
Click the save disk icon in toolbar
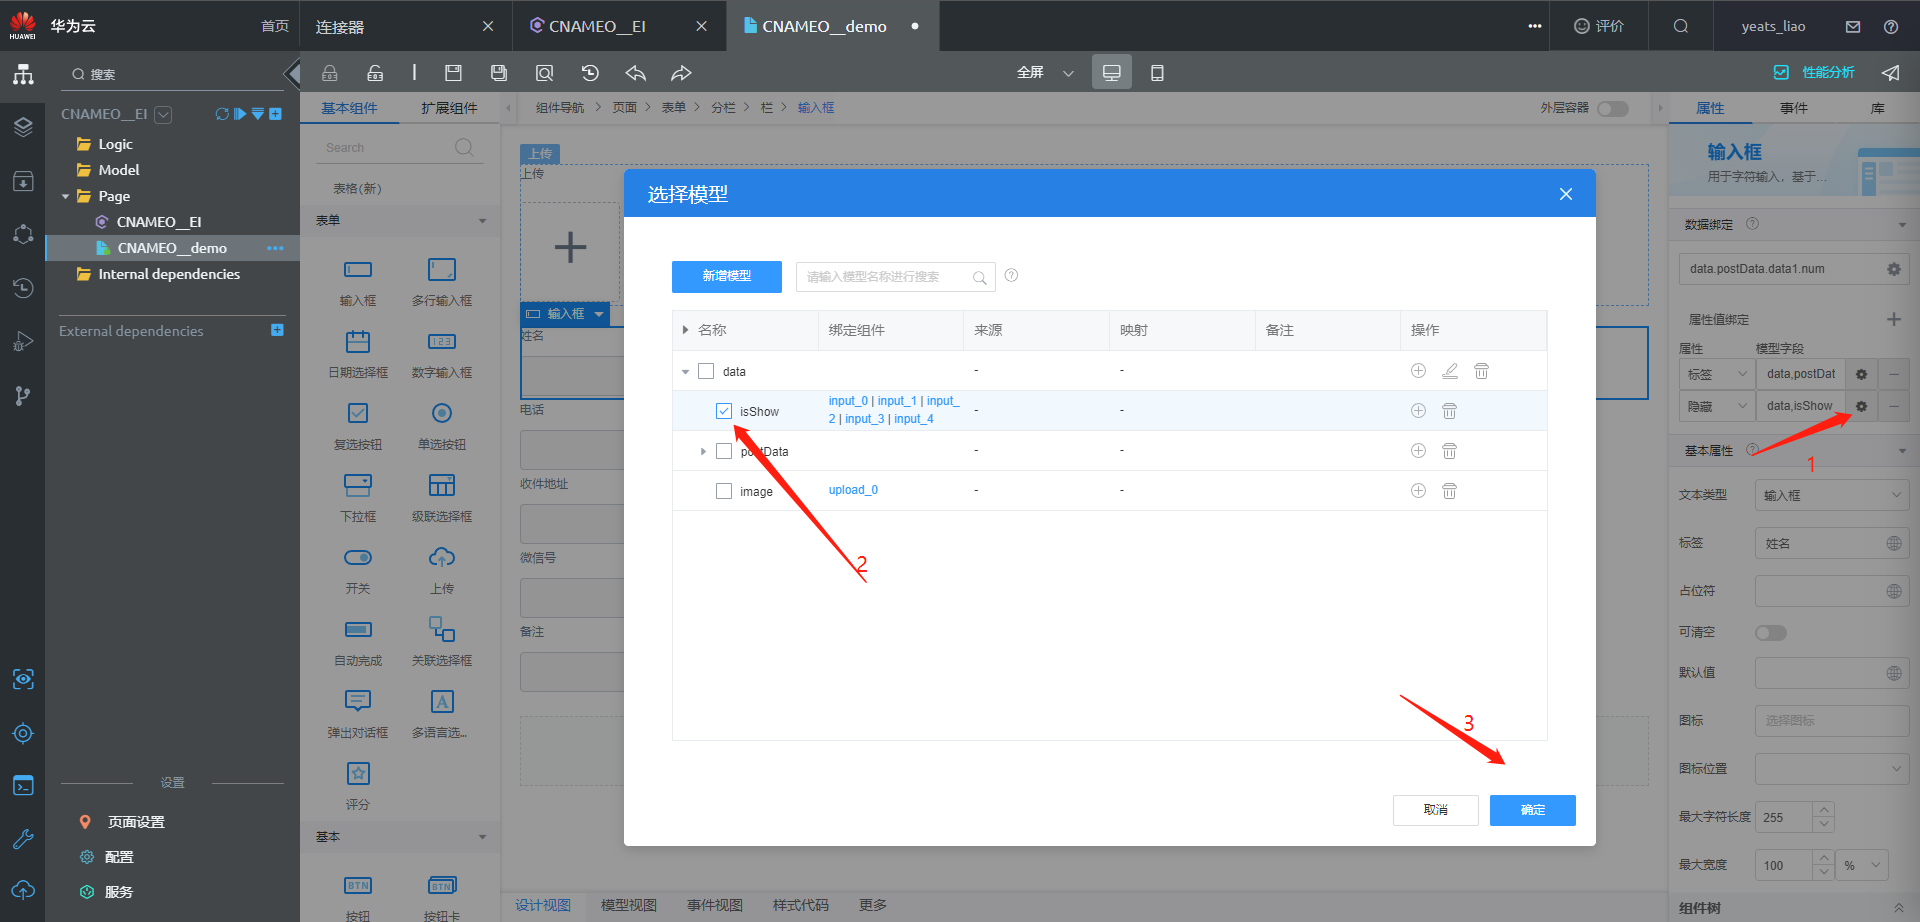[x=453, y=73]
